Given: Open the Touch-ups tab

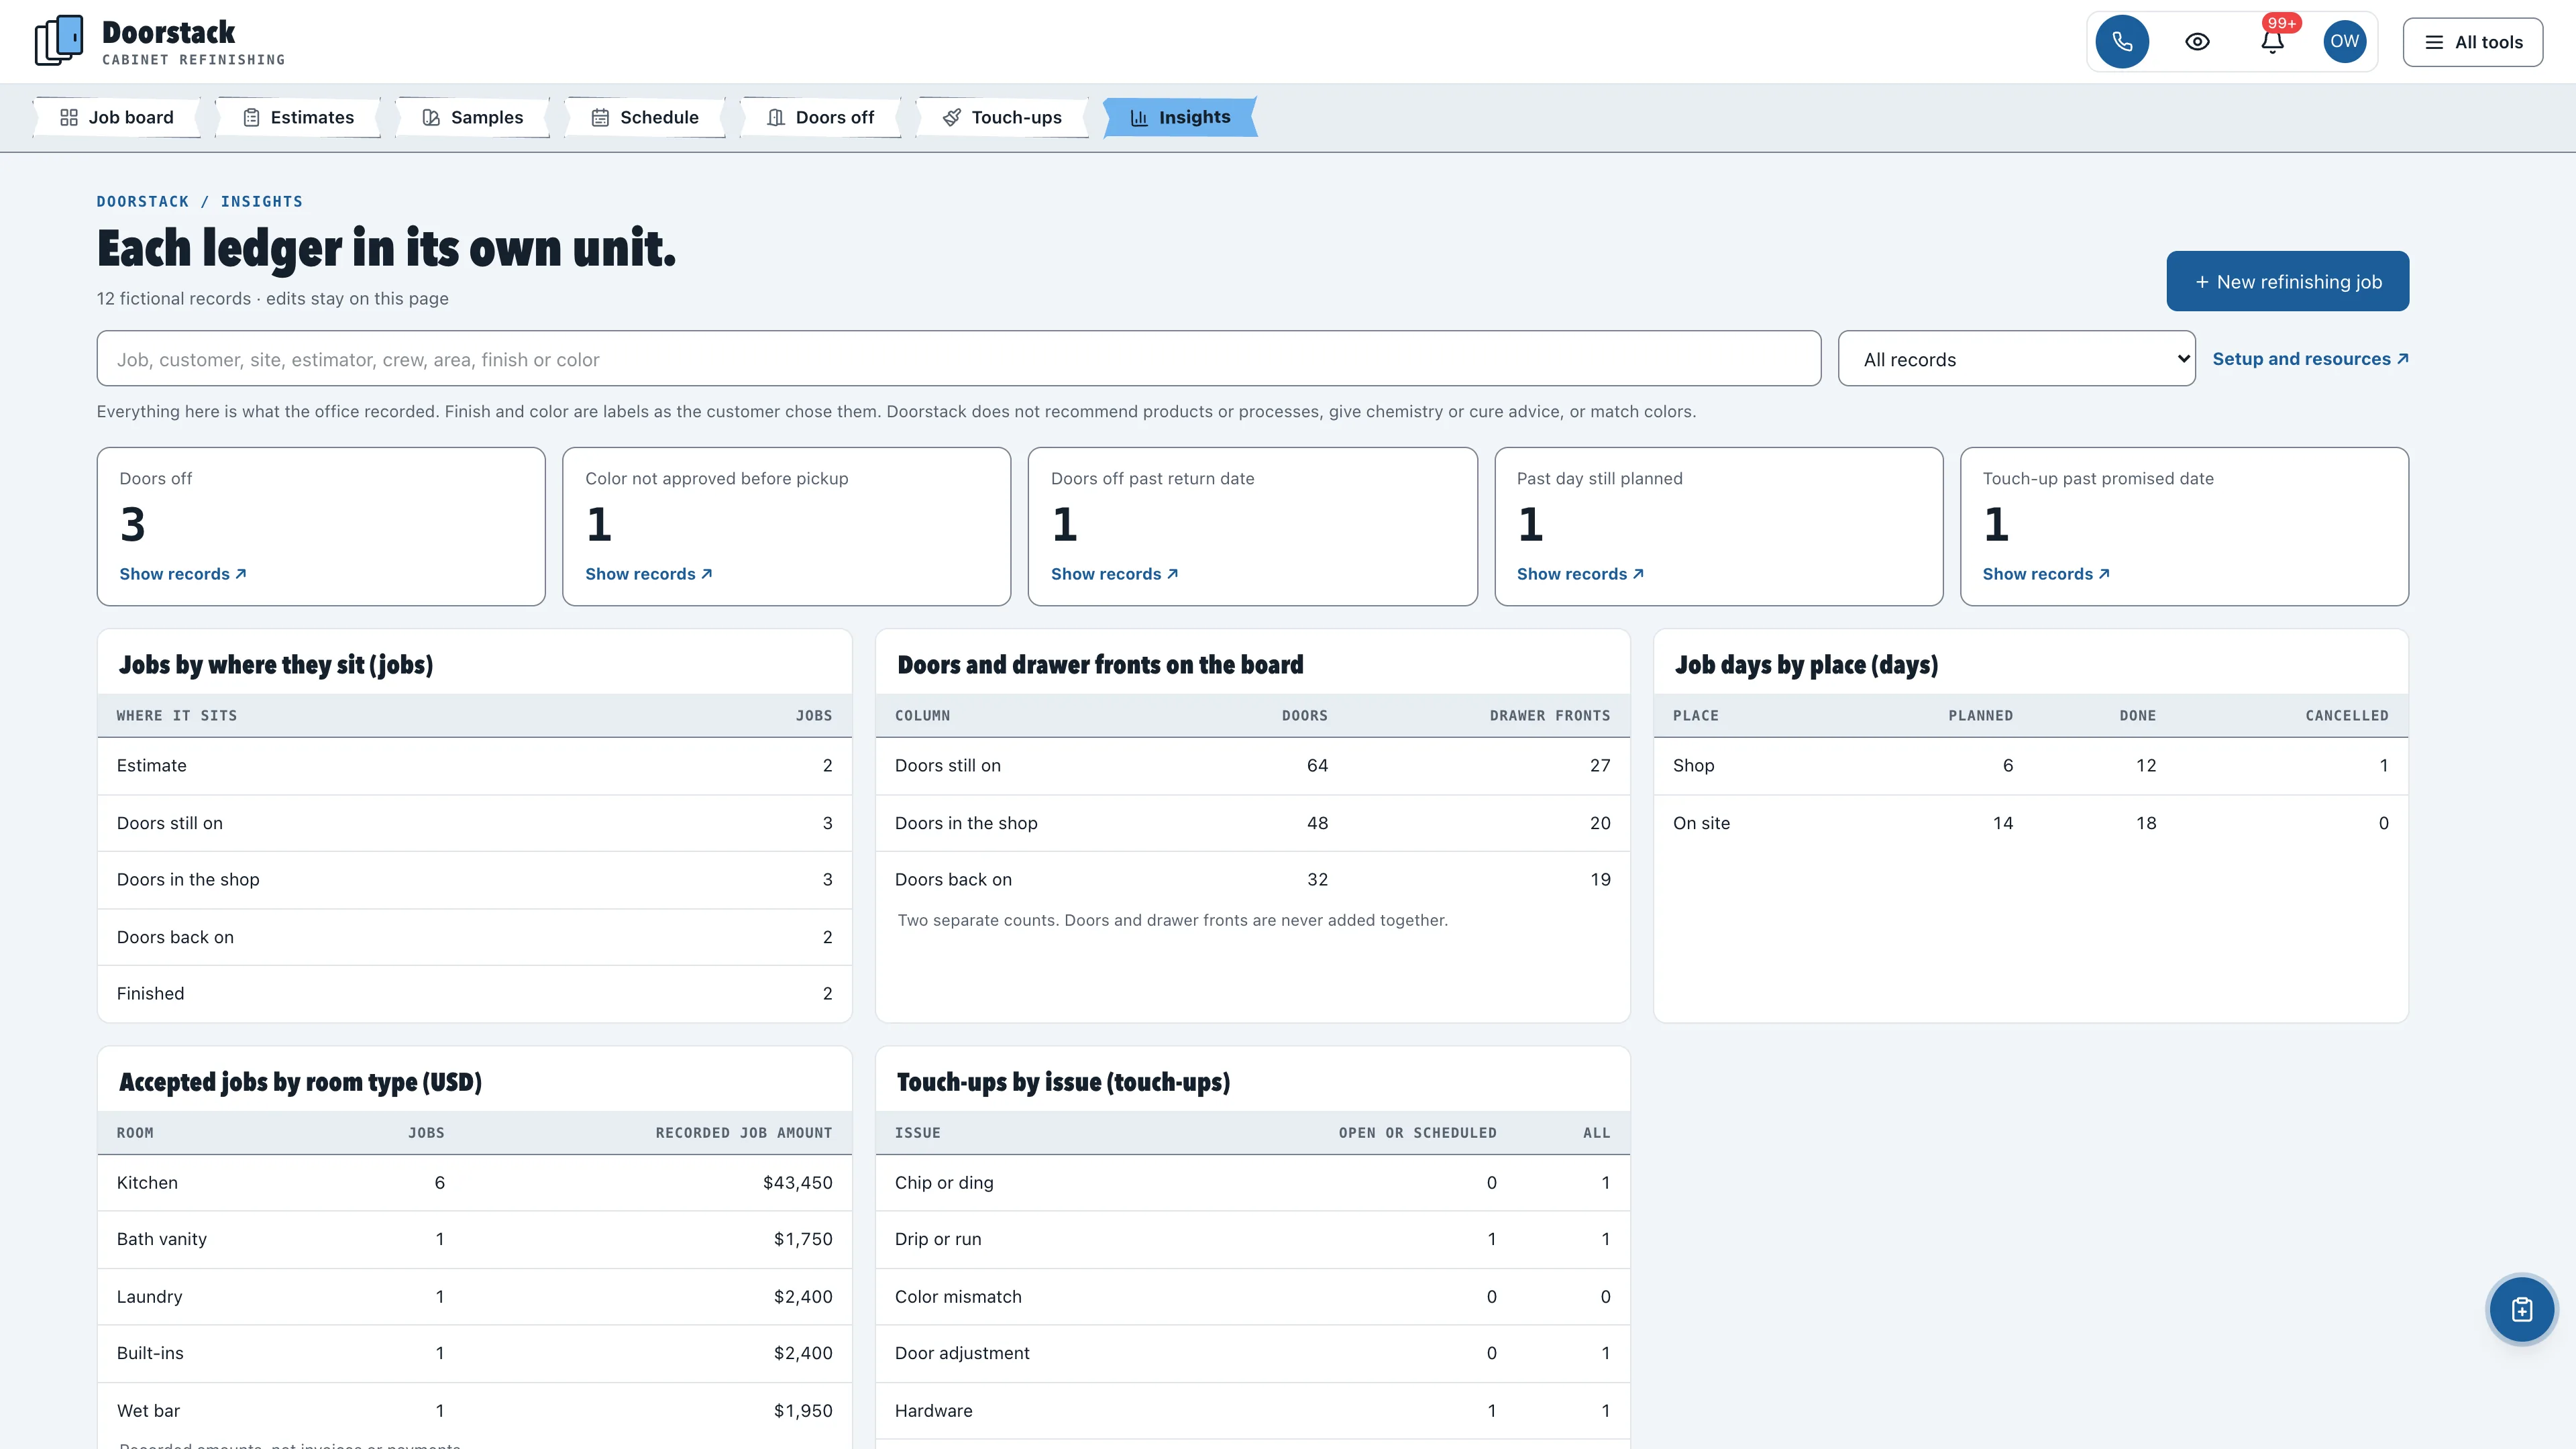Looking at the screenshot, I should (1002, 117).
